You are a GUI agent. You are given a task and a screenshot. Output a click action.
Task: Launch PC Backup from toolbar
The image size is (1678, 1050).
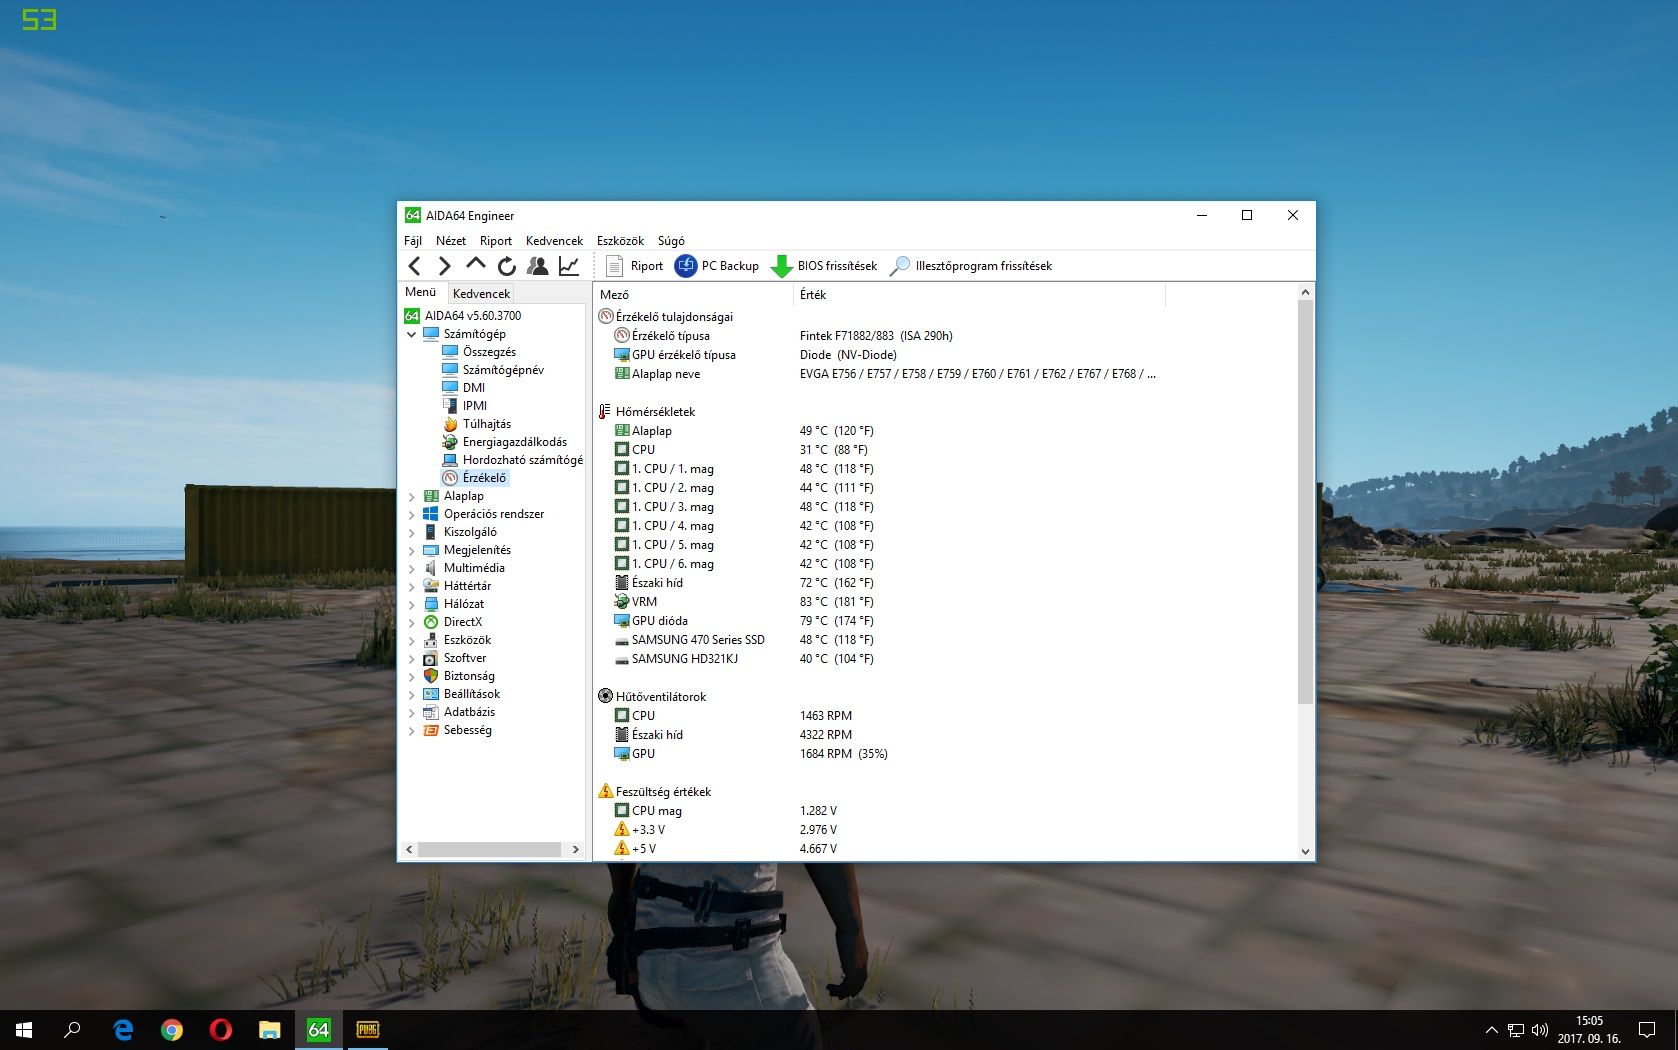[x=717, y=266]
